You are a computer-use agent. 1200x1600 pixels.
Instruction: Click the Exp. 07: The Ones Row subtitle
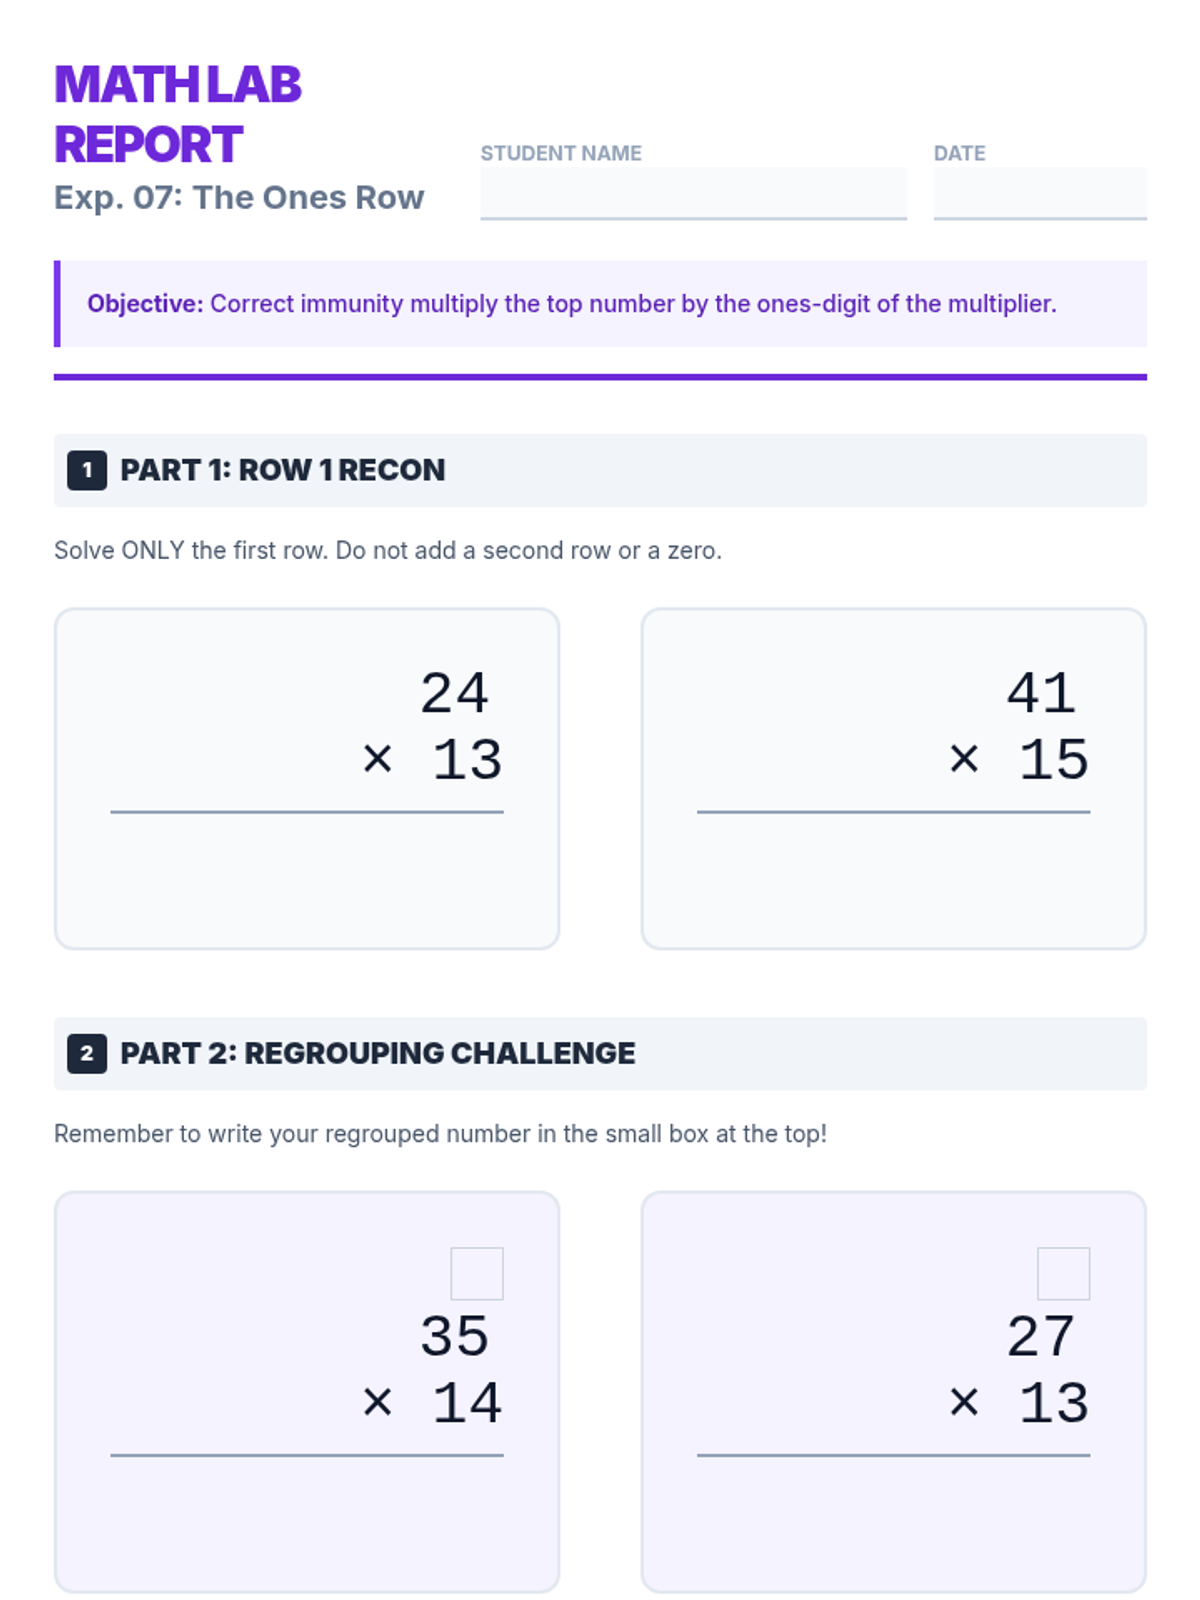(x=239, y=198)
